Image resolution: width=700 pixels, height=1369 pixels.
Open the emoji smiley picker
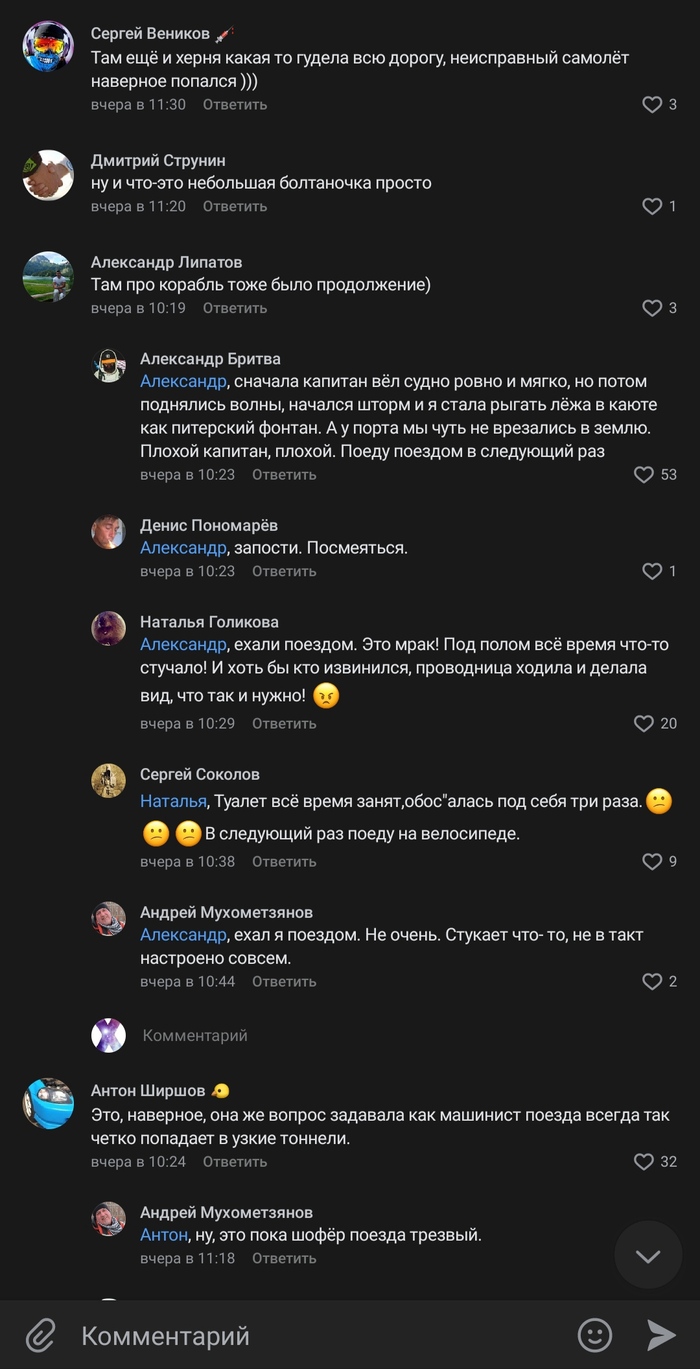coord(595,1335)
